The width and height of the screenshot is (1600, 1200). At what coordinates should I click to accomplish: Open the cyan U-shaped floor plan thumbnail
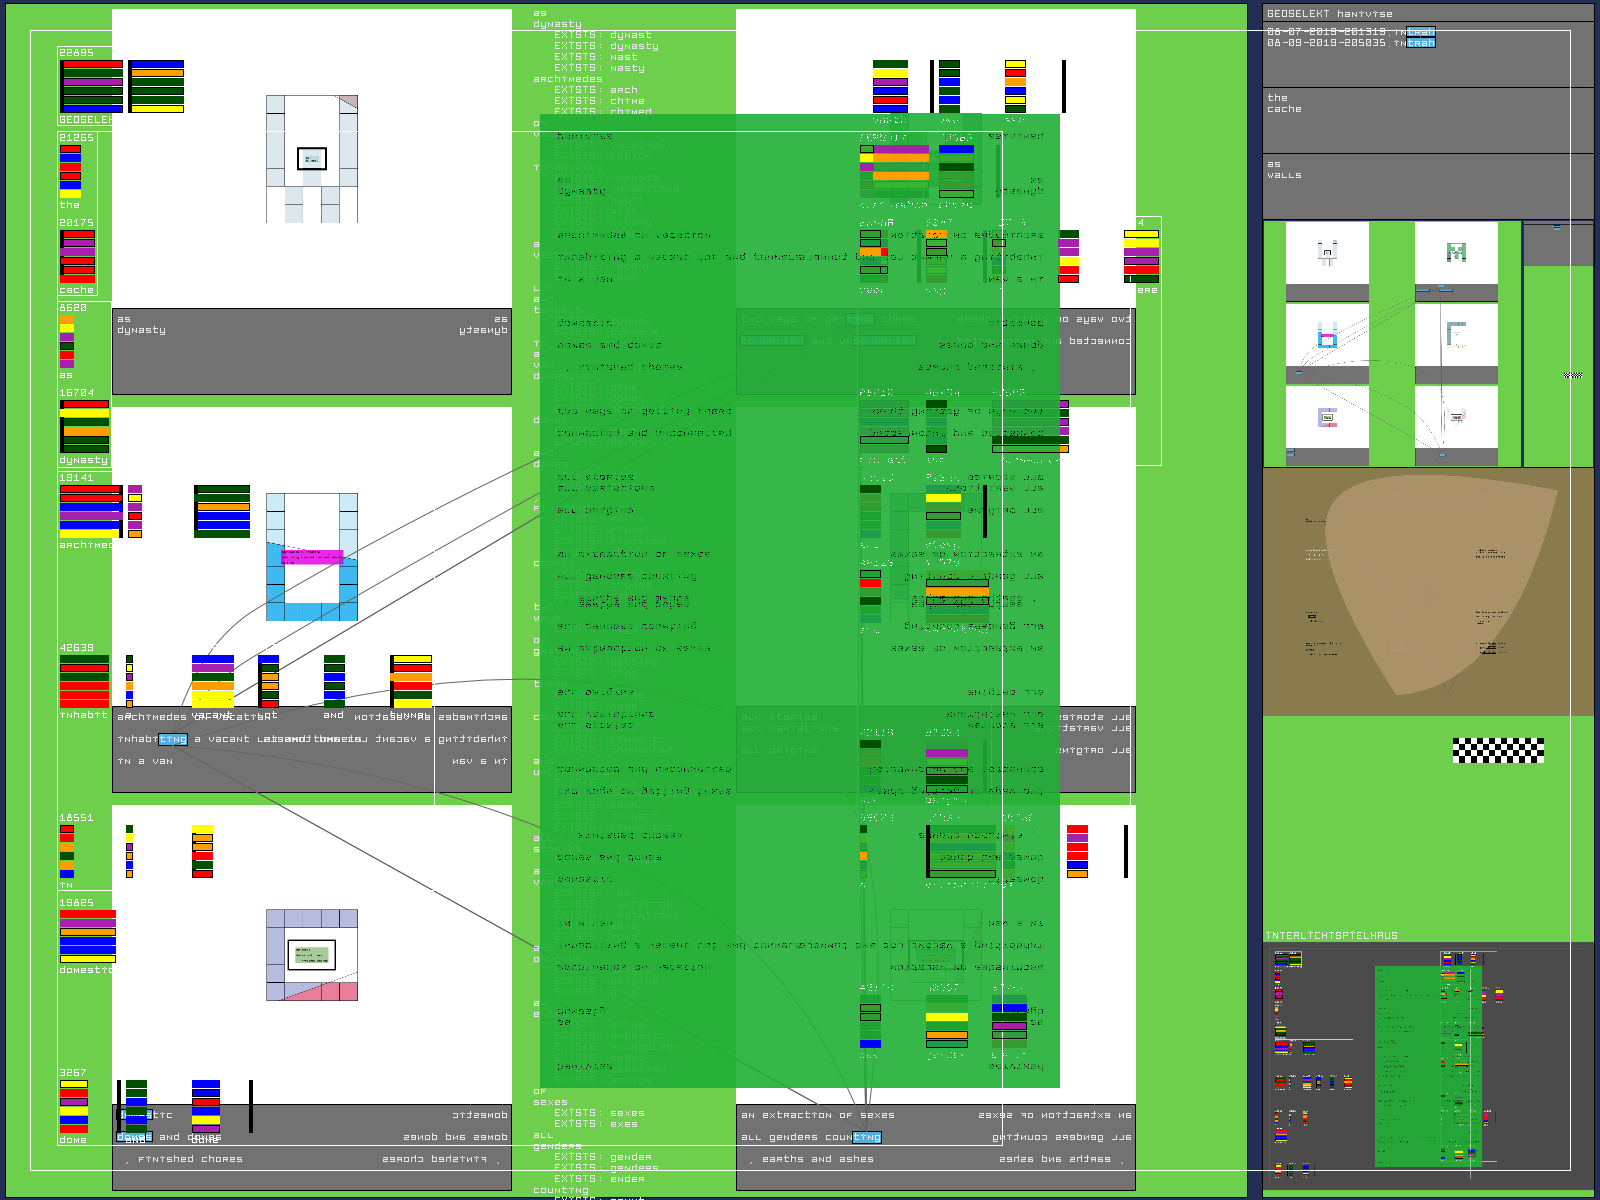(1327, 335)
